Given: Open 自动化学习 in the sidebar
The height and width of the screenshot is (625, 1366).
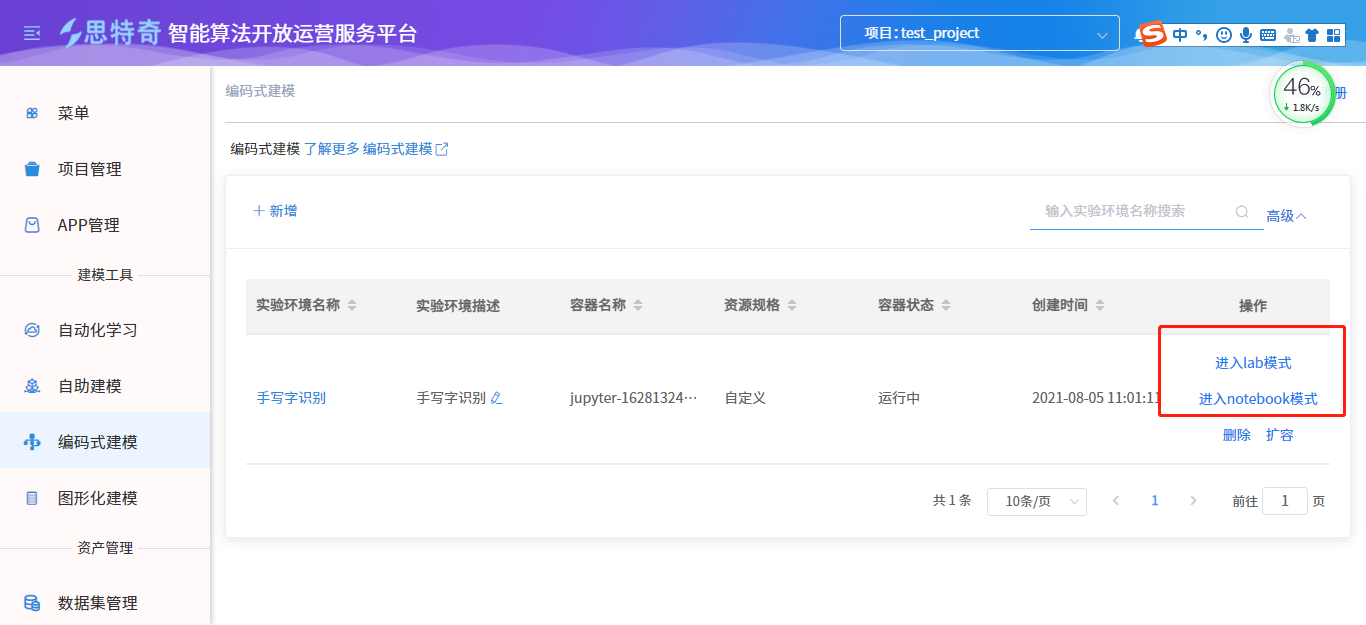Looking at the screenshot, I should (x=105, y=330).
